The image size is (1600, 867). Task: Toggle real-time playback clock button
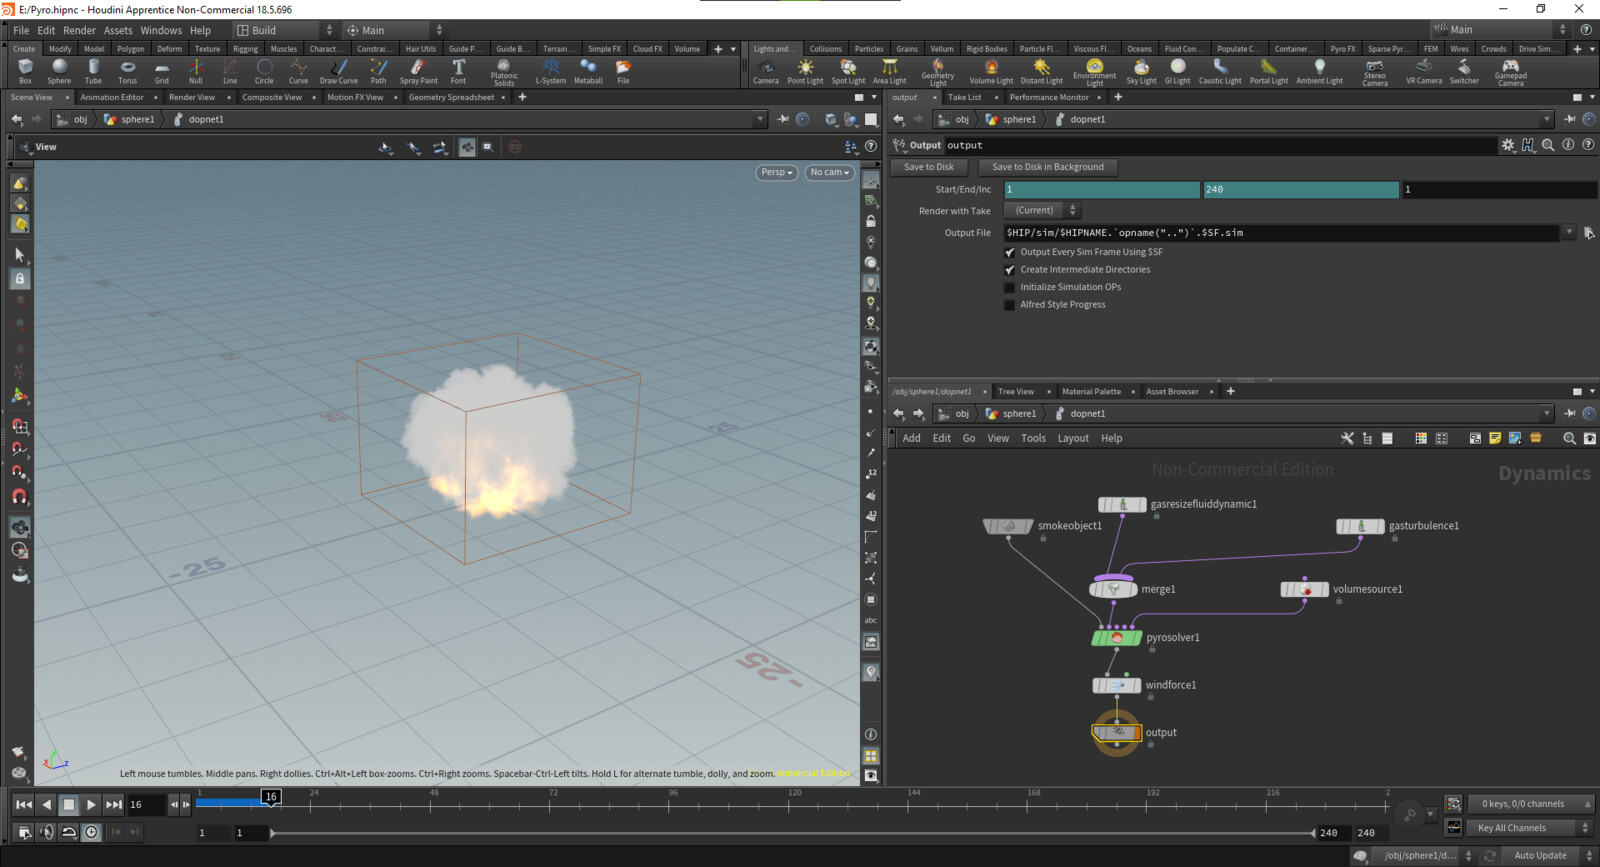pyautogui.click(x=91, y=832)
